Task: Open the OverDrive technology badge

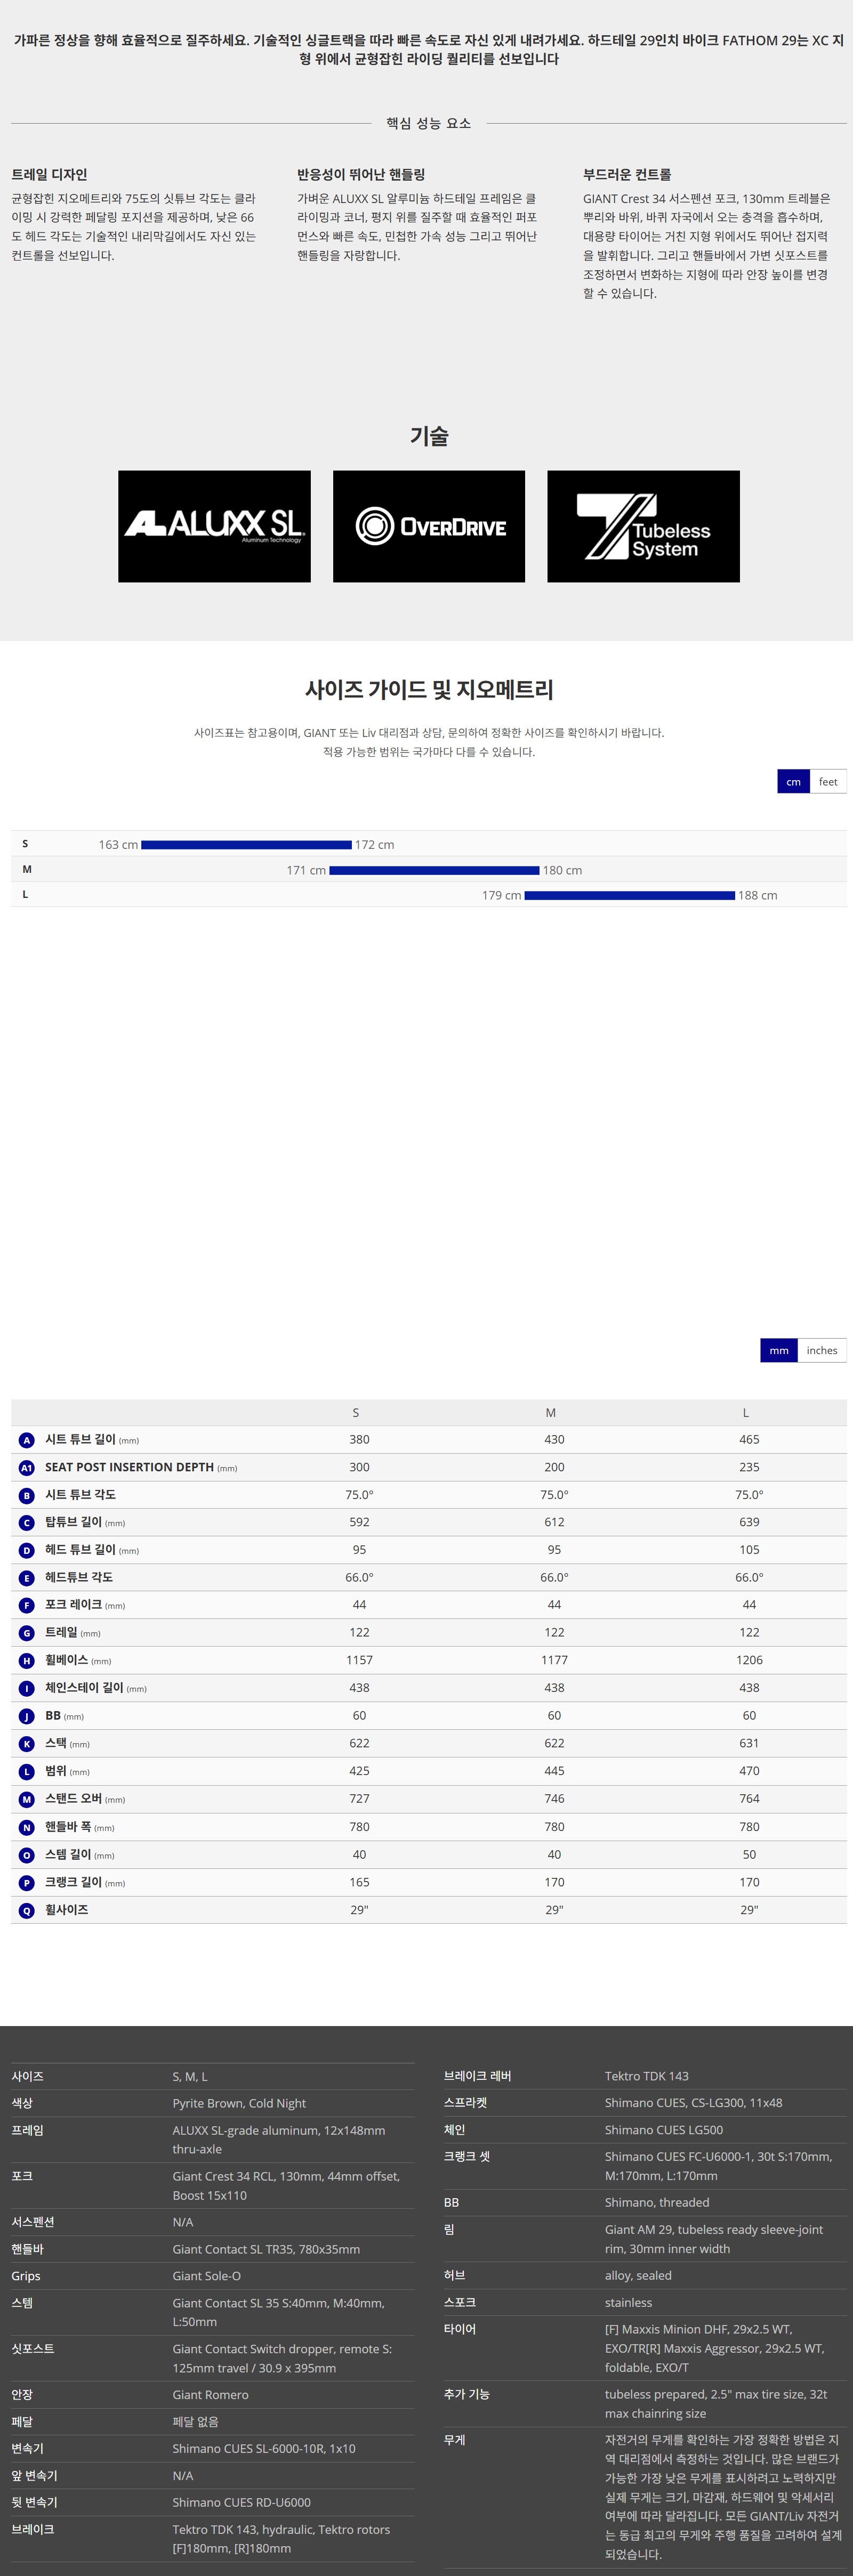Action: coord(428,526)
